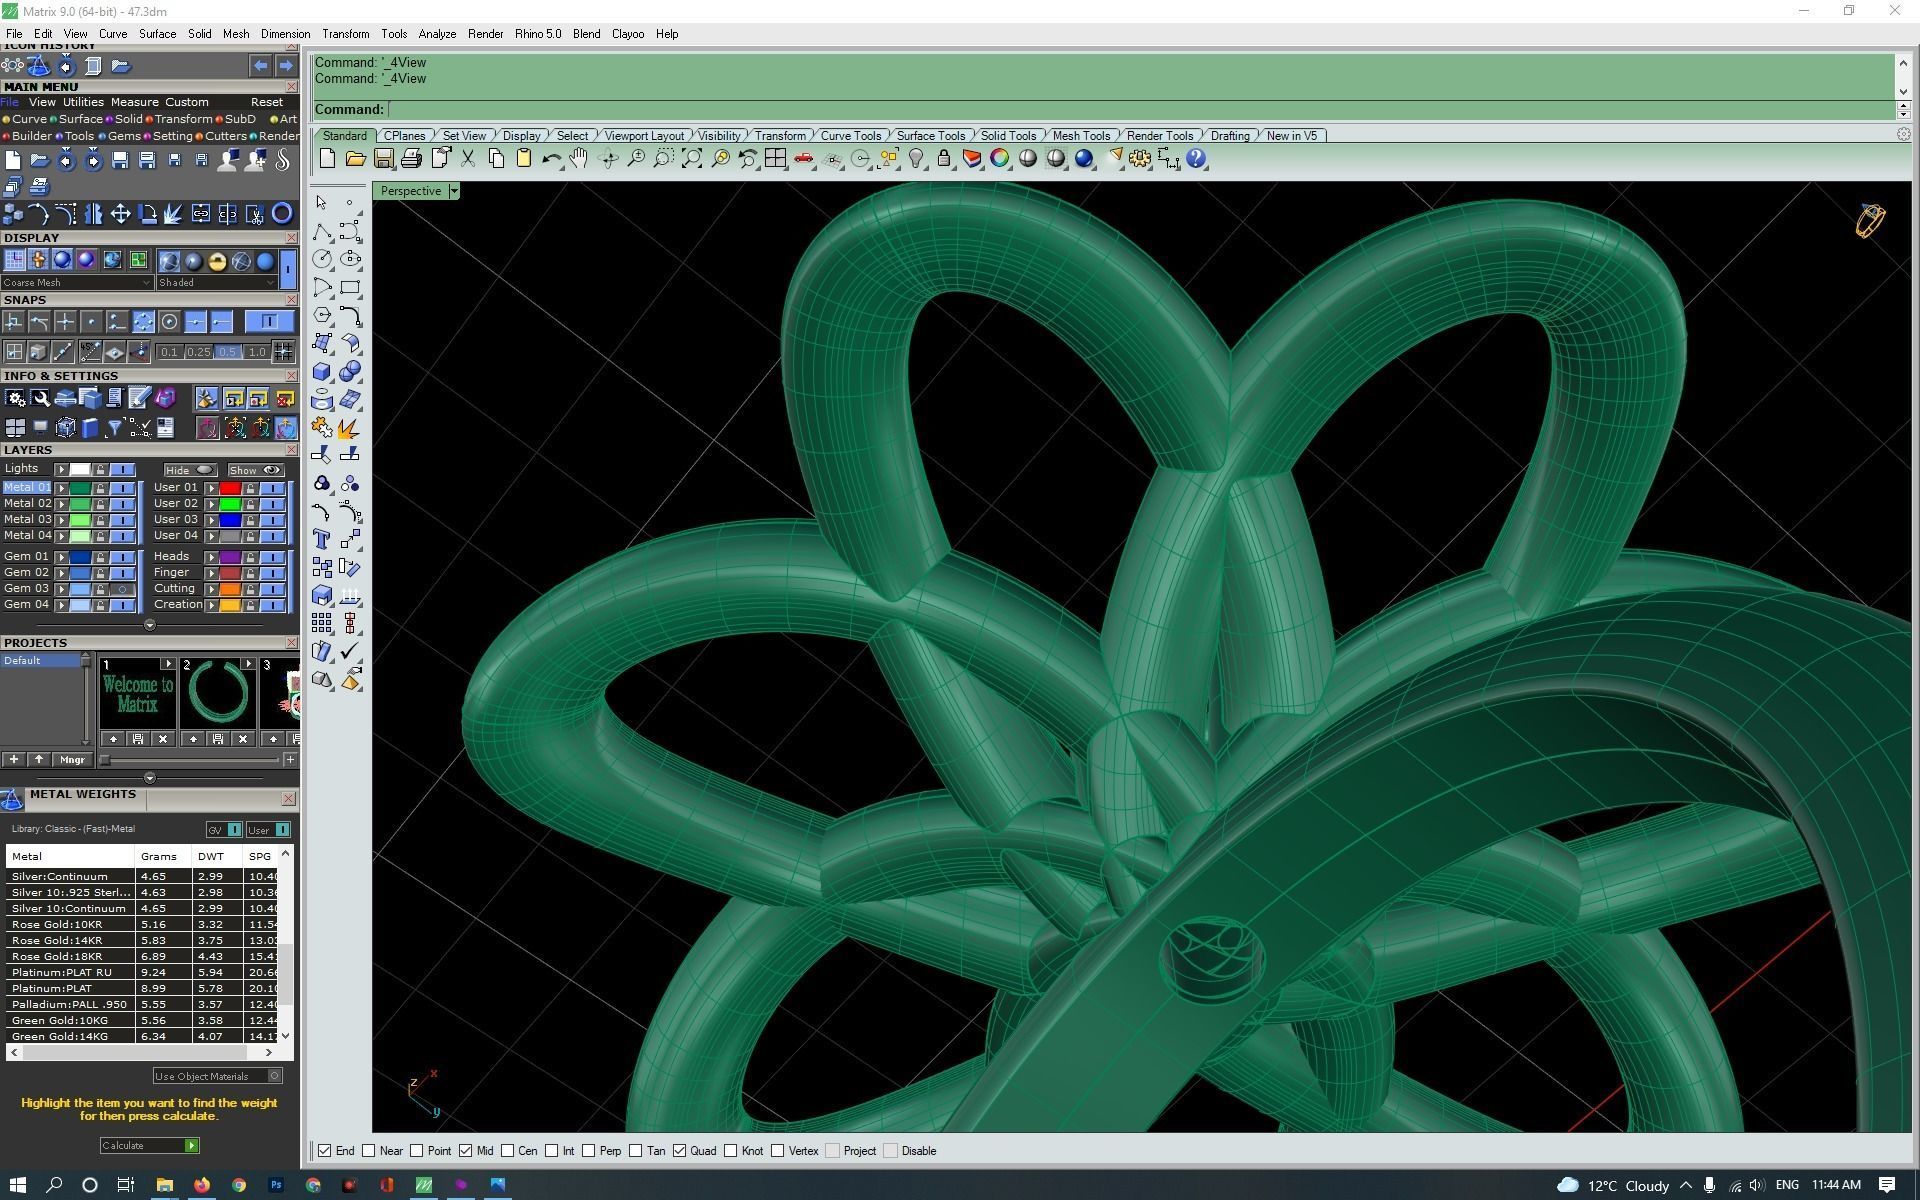Click the orange Cutting layer color swatch
The image size is (1920, 1200).
230,589
